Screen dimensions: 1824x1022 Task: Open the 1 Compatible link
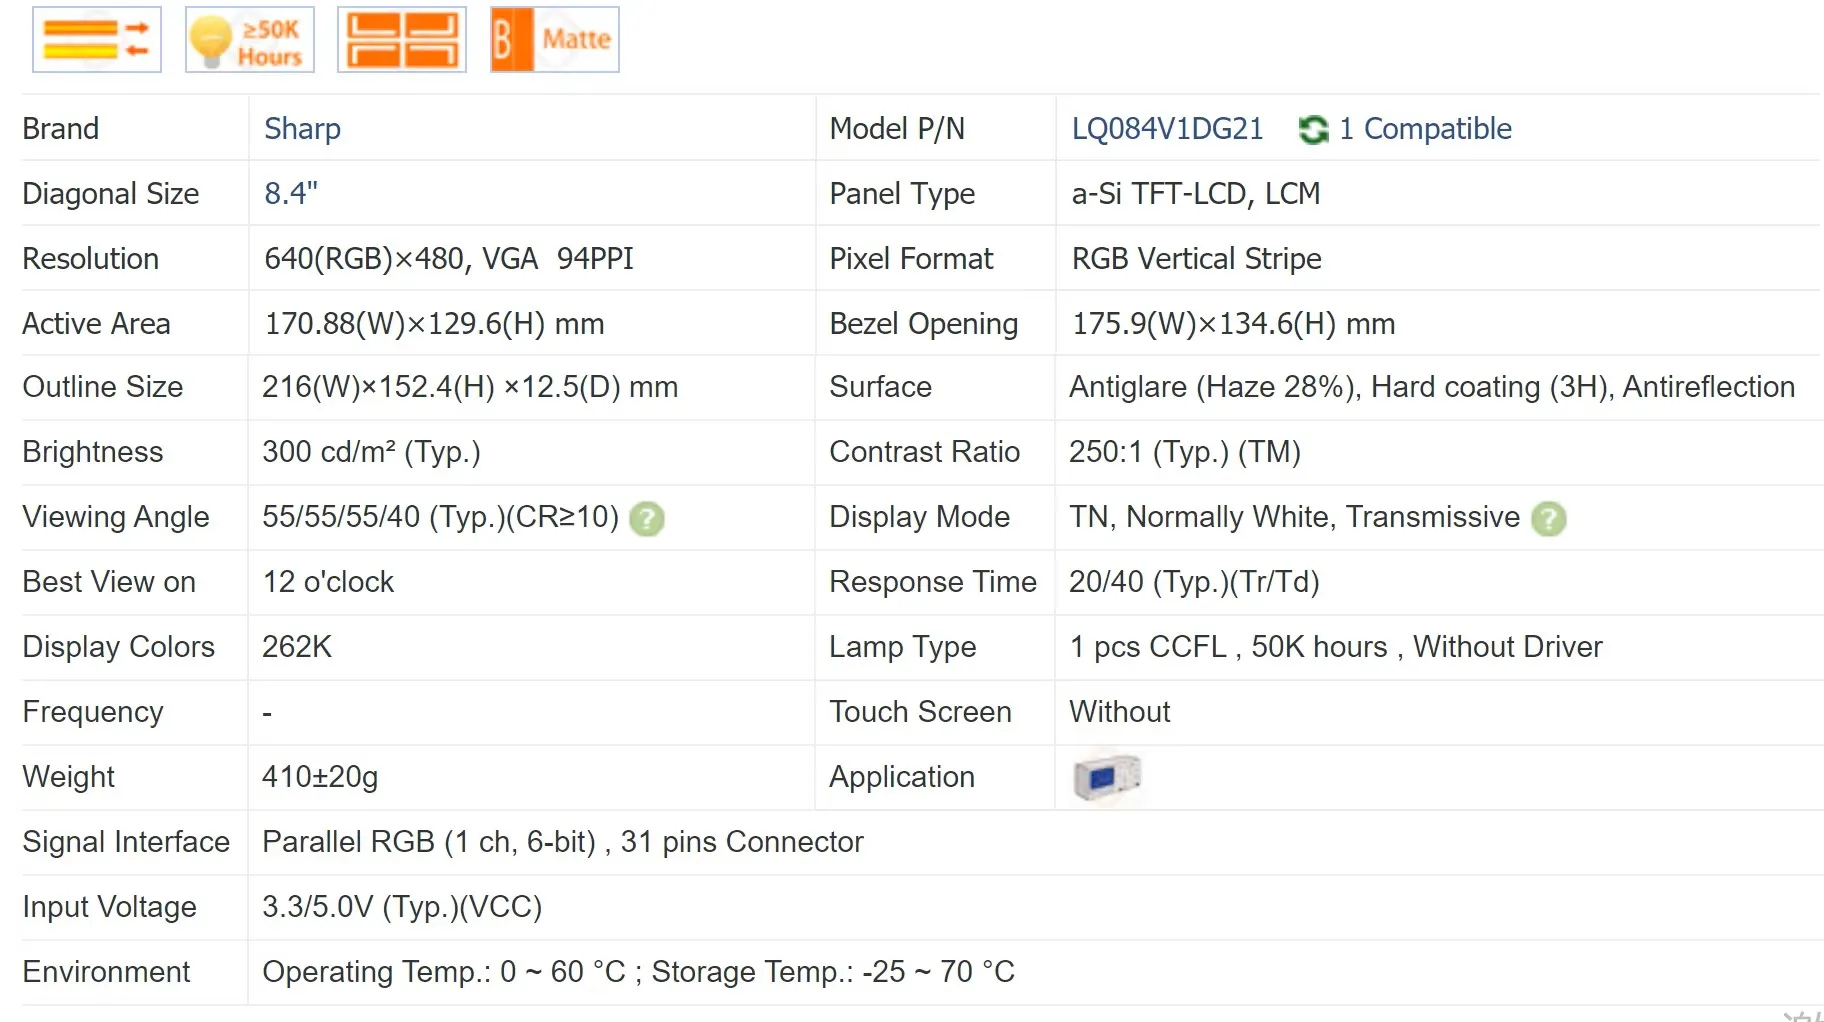[1425, 129]
